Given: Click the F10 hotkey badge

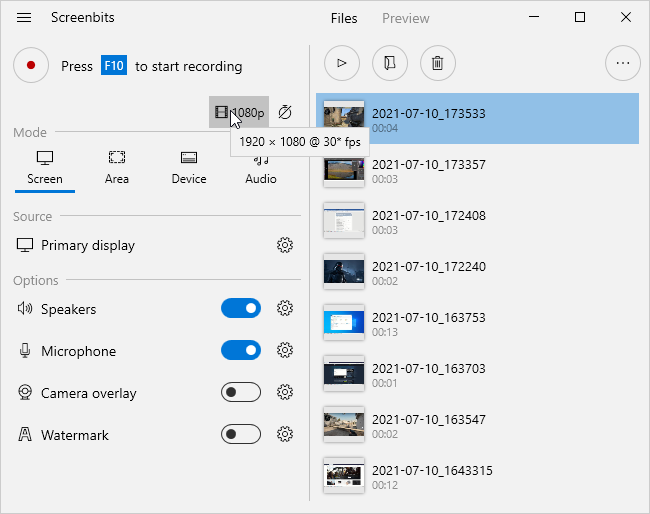Looking at the screenshot, I should click(x=114, y=65).
